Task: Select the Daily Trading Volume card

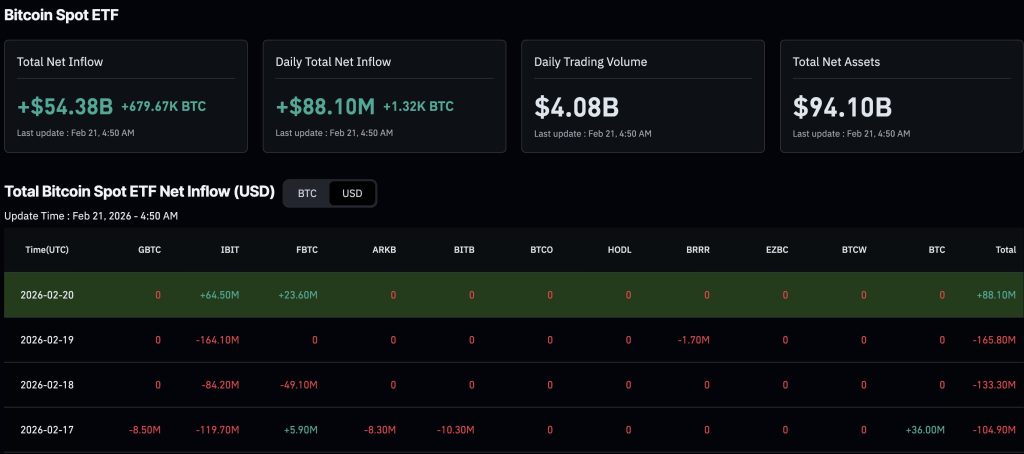Action: [643, 96]
